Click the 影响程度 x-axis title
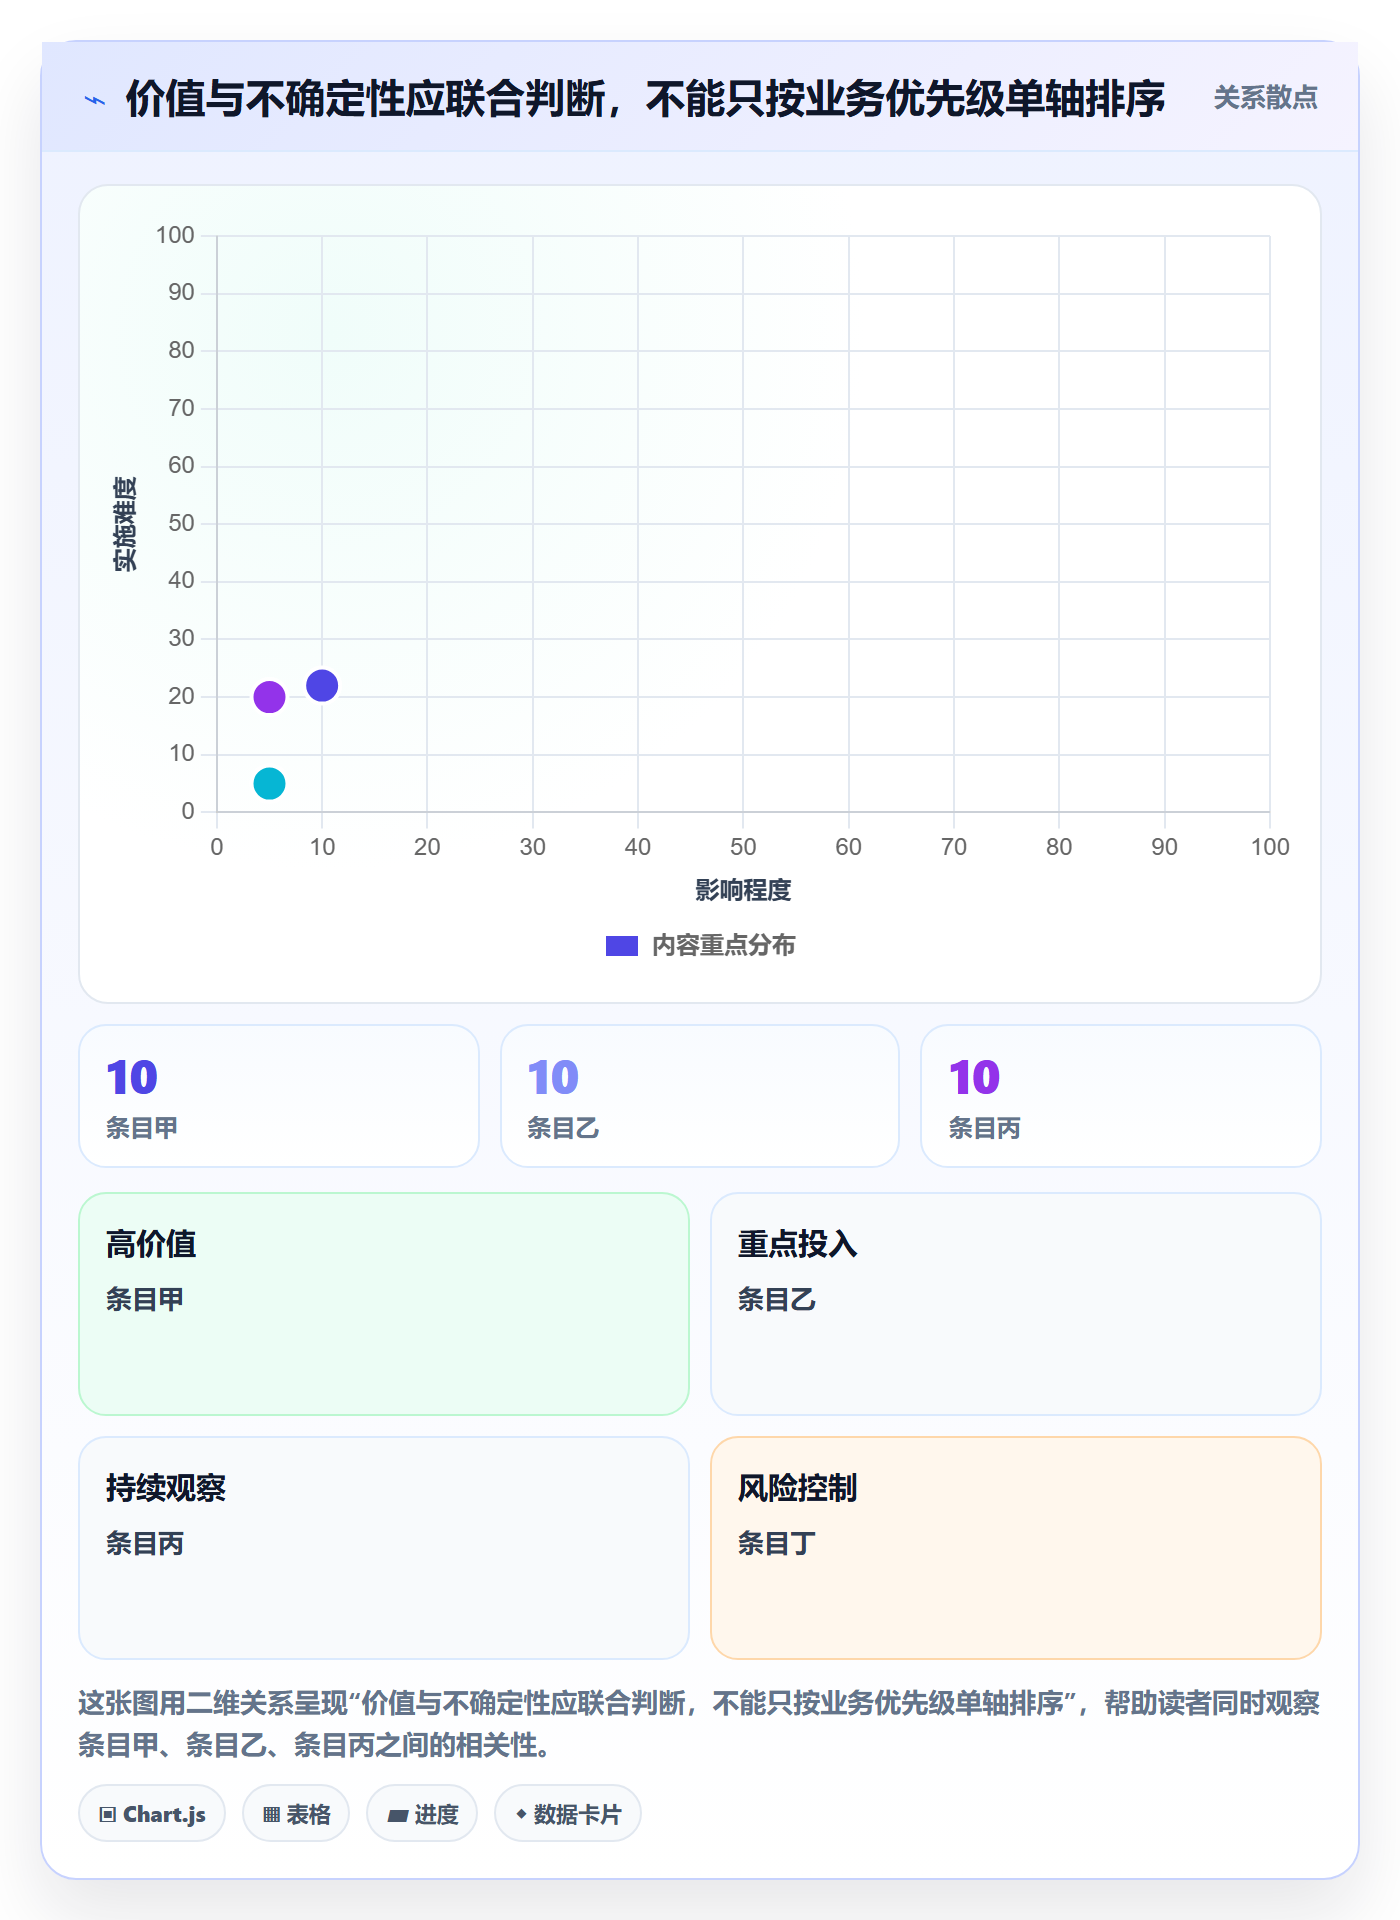Screen dimensions: 1400x1920 (x=743, y=890)
